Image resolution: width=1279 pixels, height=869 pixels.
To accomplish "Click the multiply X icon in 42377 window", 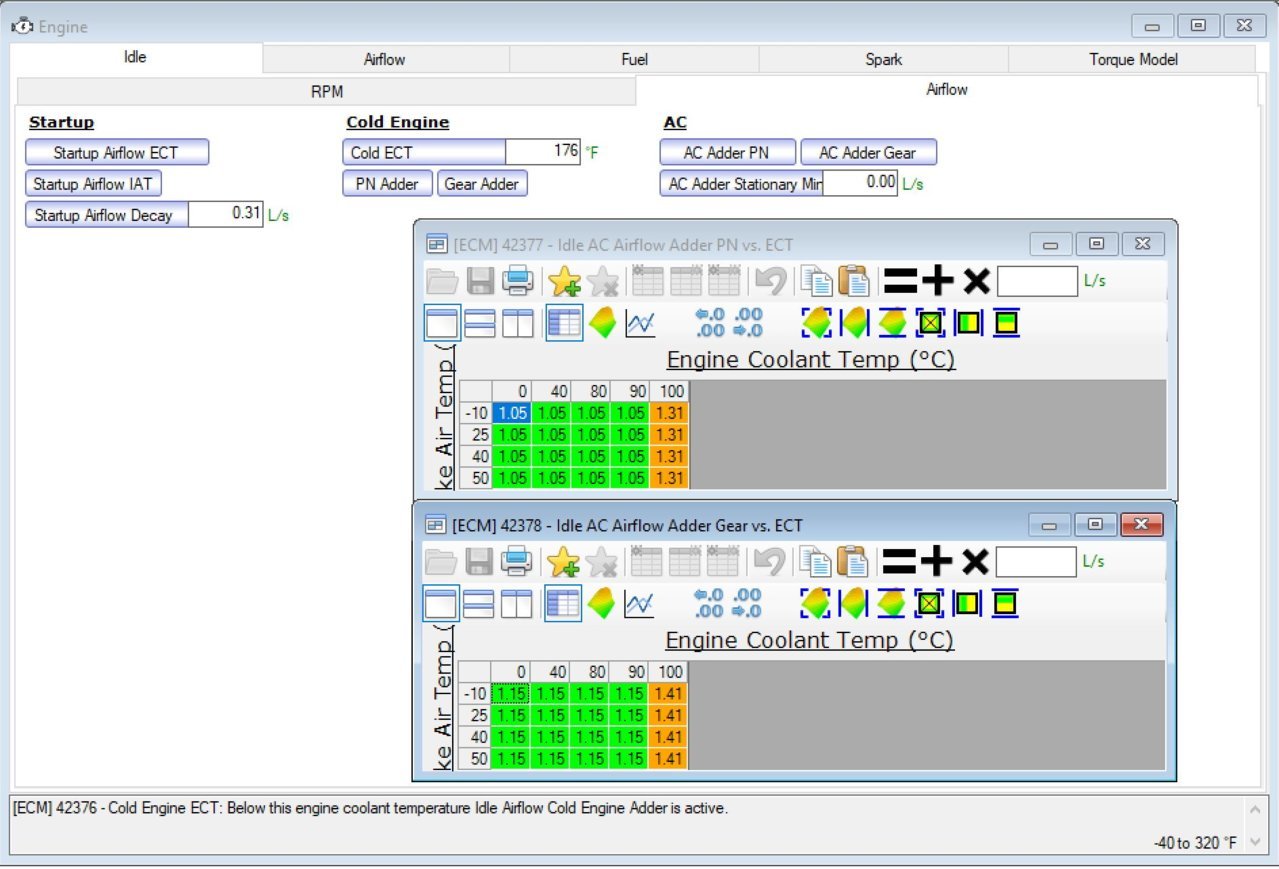I will (976, 281).
